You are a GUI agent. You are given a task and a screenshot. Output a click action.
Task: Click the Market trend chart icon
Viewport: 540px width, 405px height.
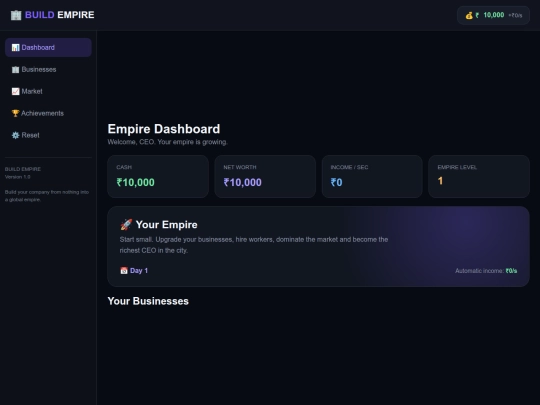[x=15, y=91]
